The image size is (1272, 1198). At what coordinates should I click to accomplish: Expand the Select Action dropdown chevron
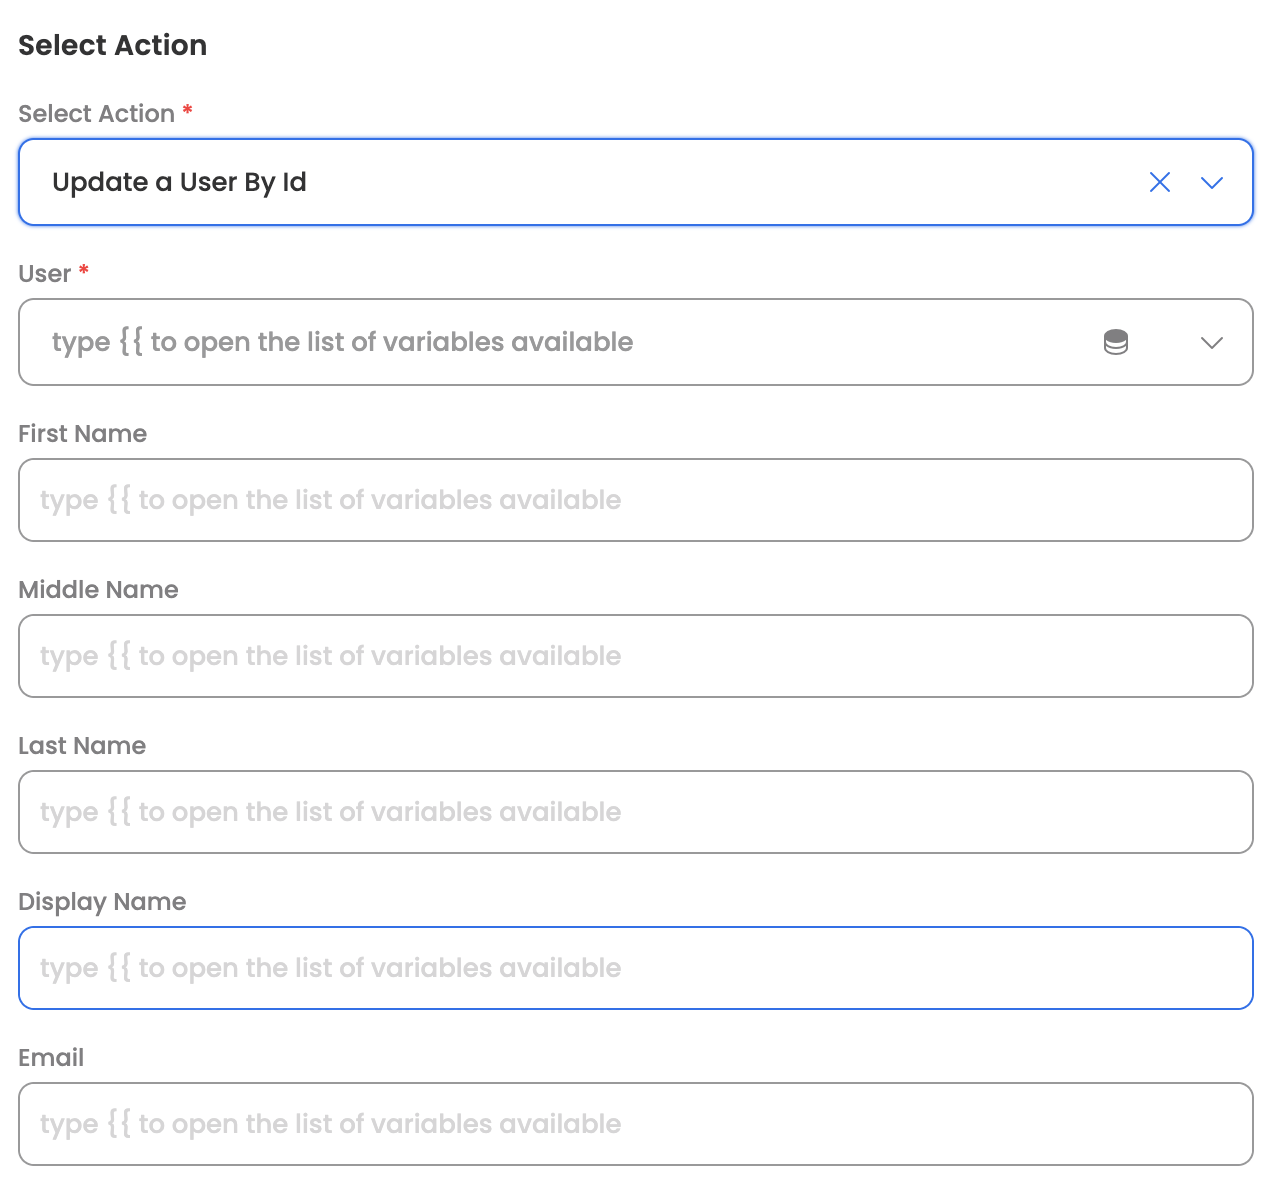tap(1212, 182)
